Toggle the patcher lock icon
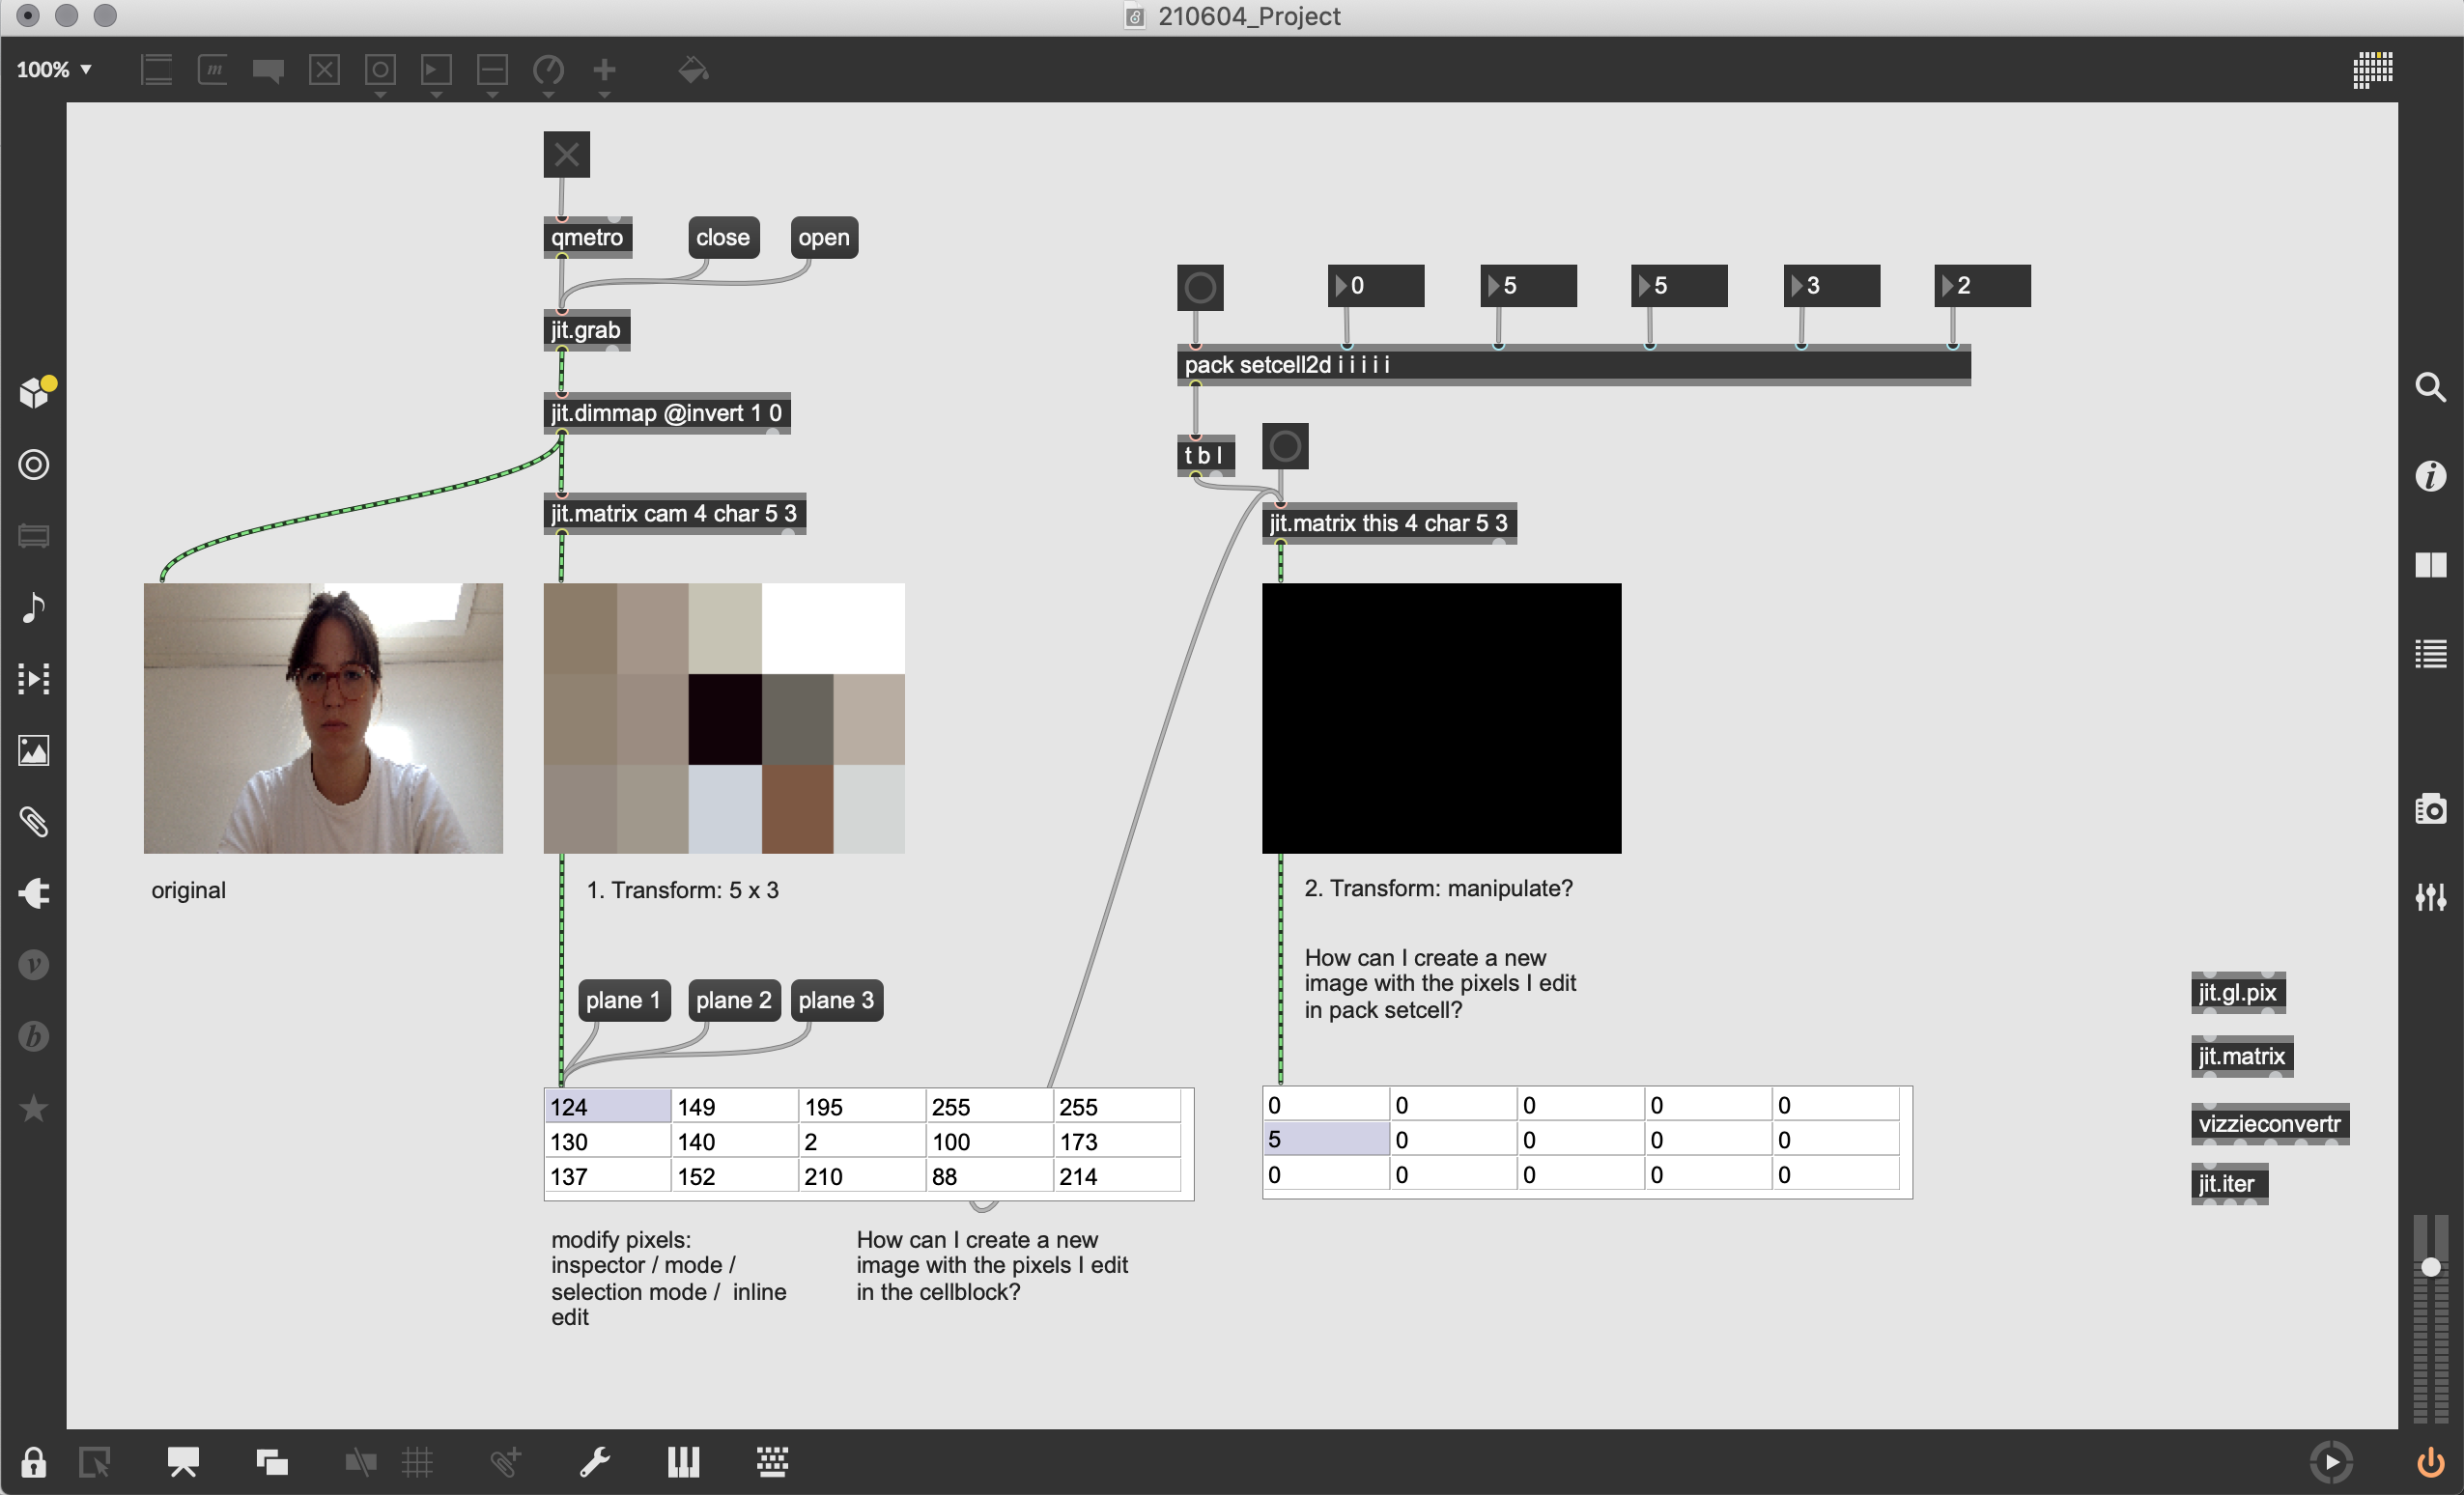The image size is (2464, 1495). [x=33, y=1462]
